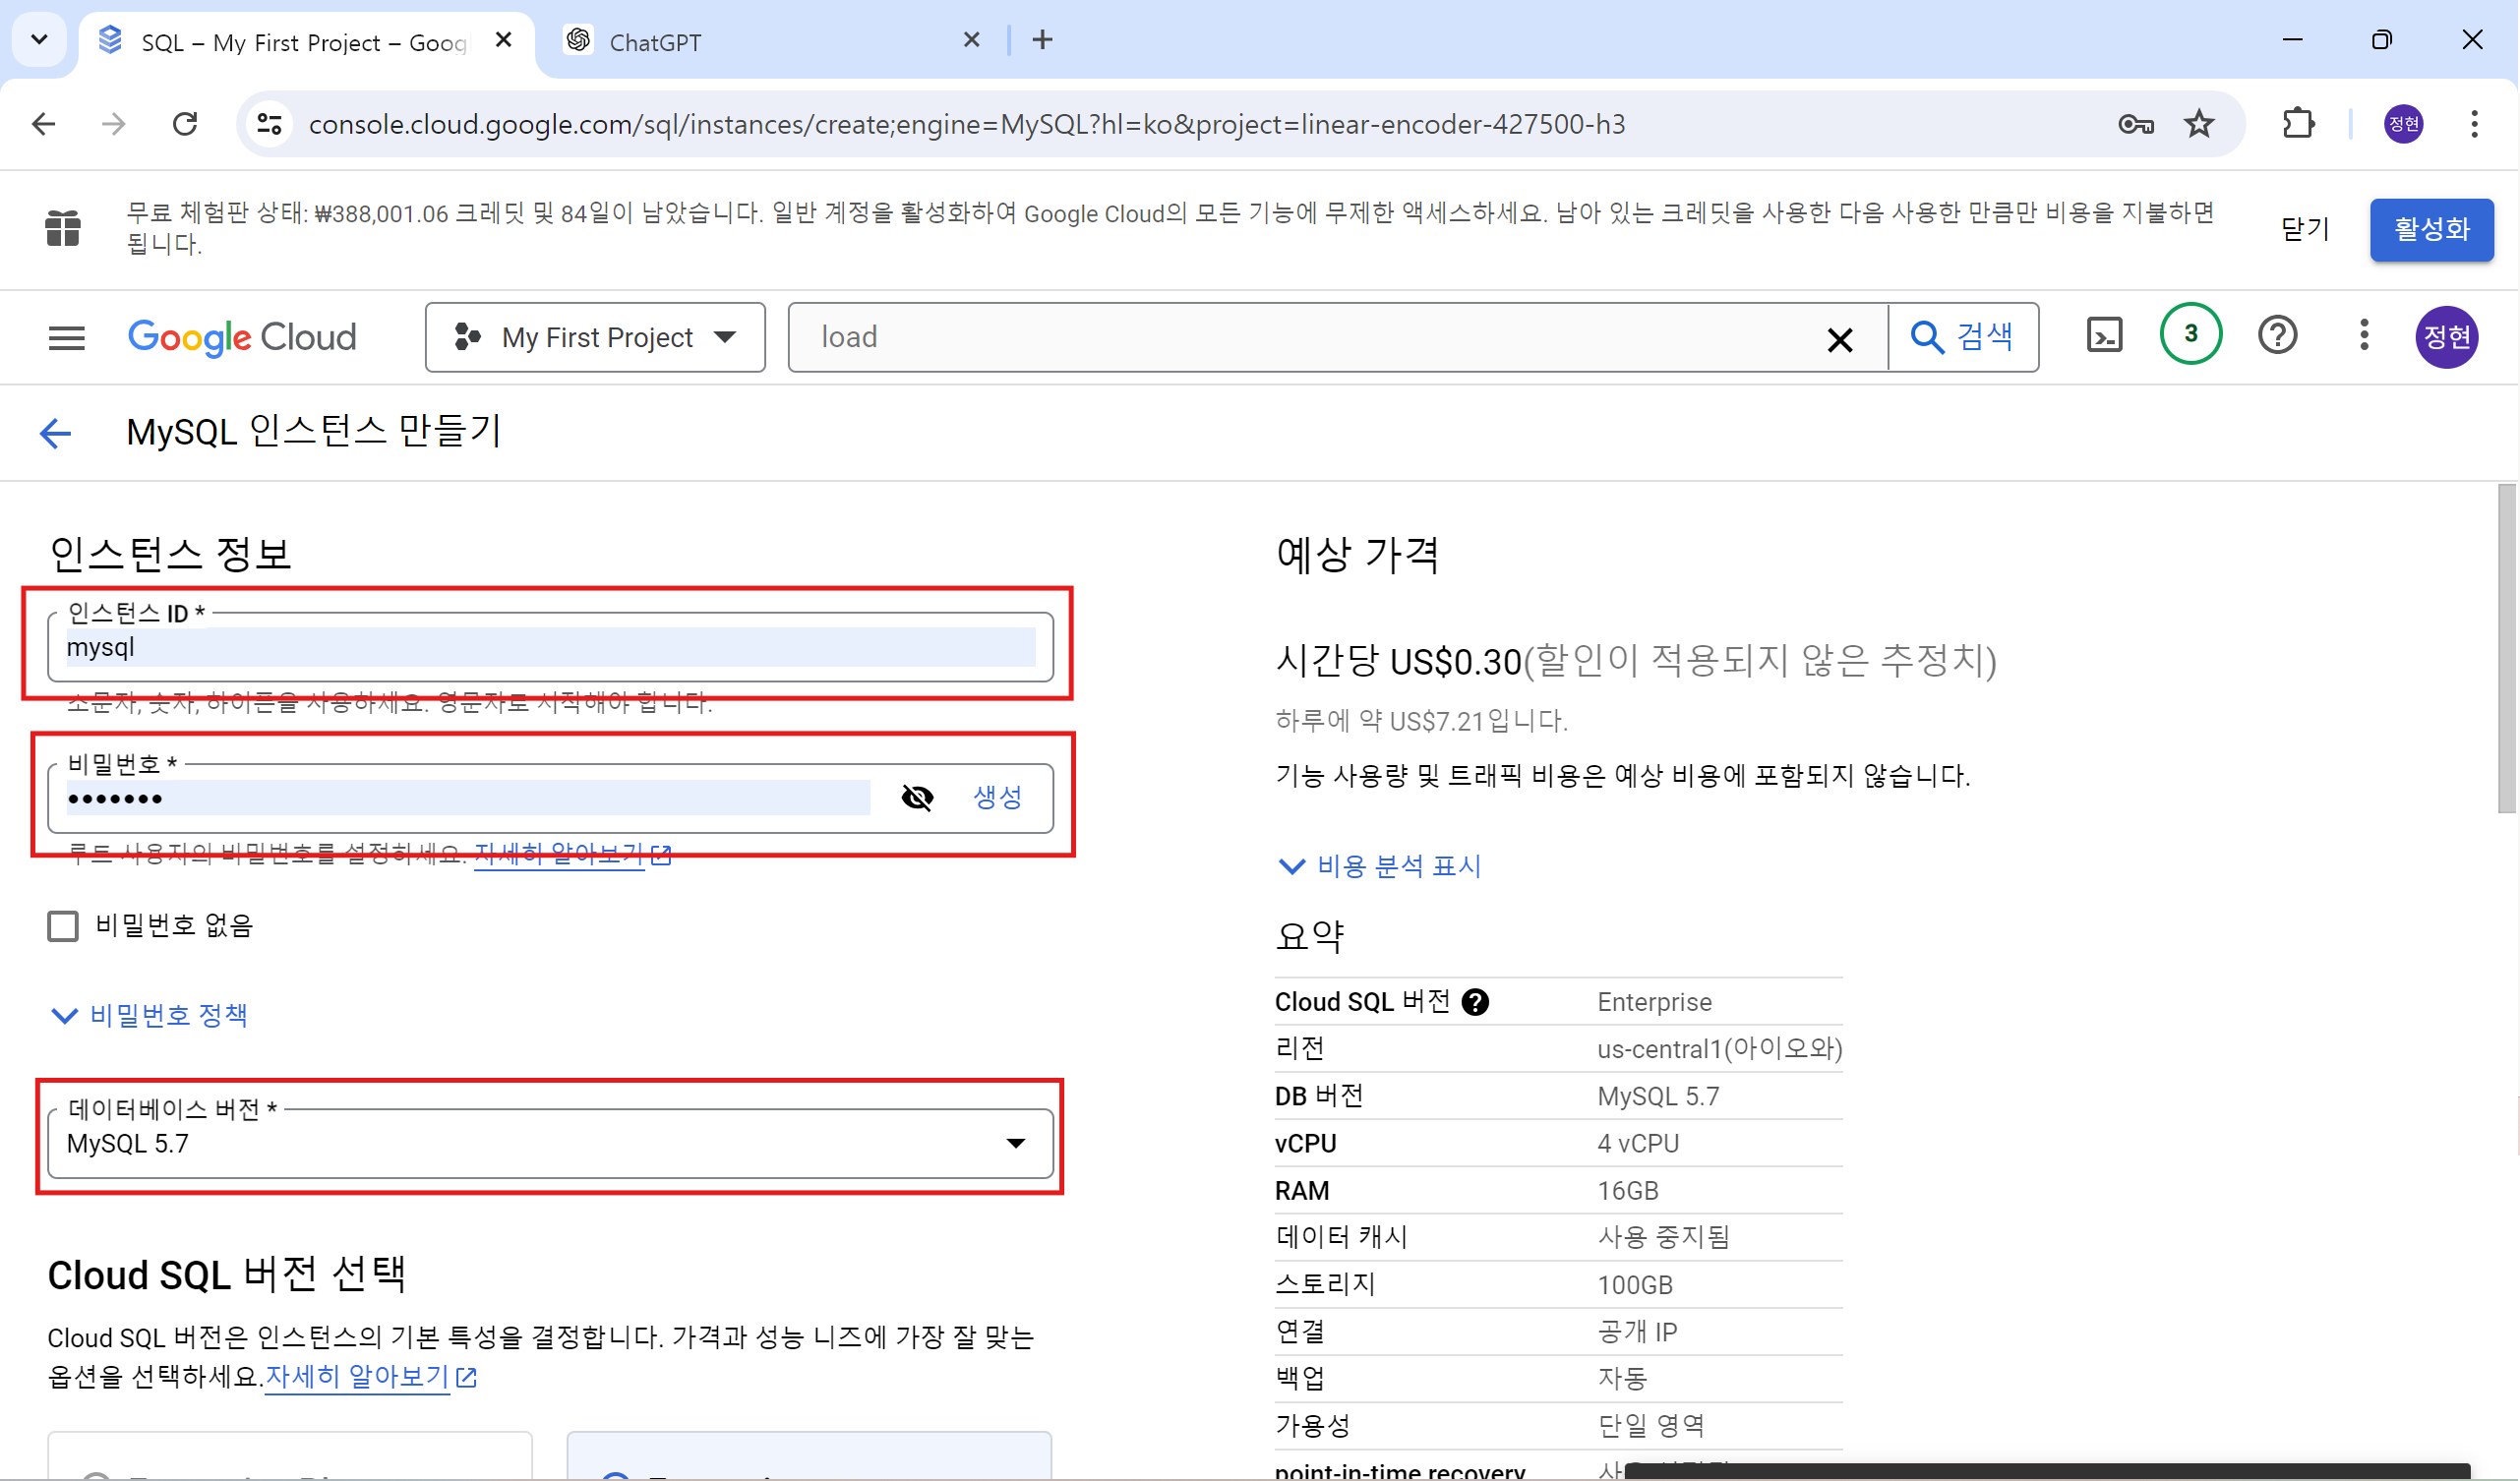Open the help question mark icon
The width and height of the screenshot is (2520, 1481).
(x=2277, y=335)
